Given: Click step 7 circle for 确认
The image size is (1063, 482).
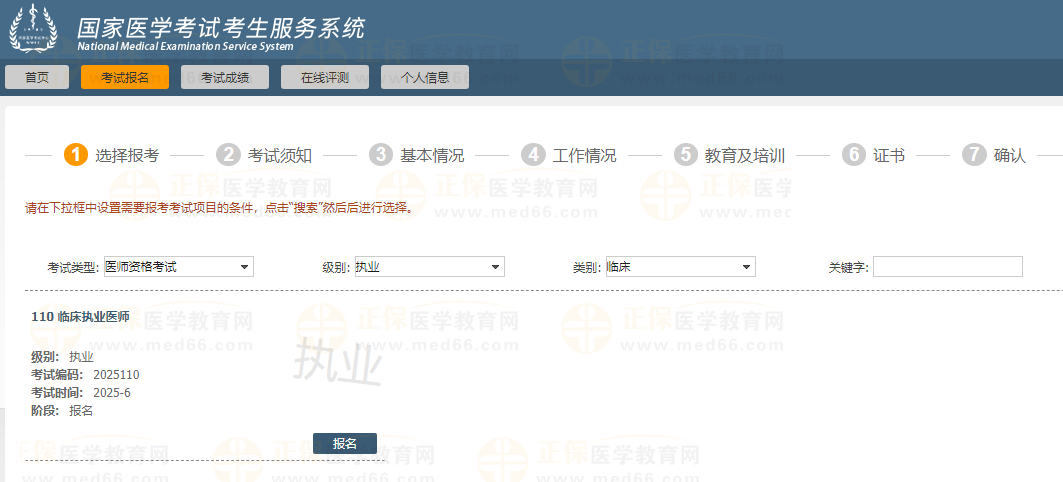Looking at the screenshot, I should coord(974,155).
